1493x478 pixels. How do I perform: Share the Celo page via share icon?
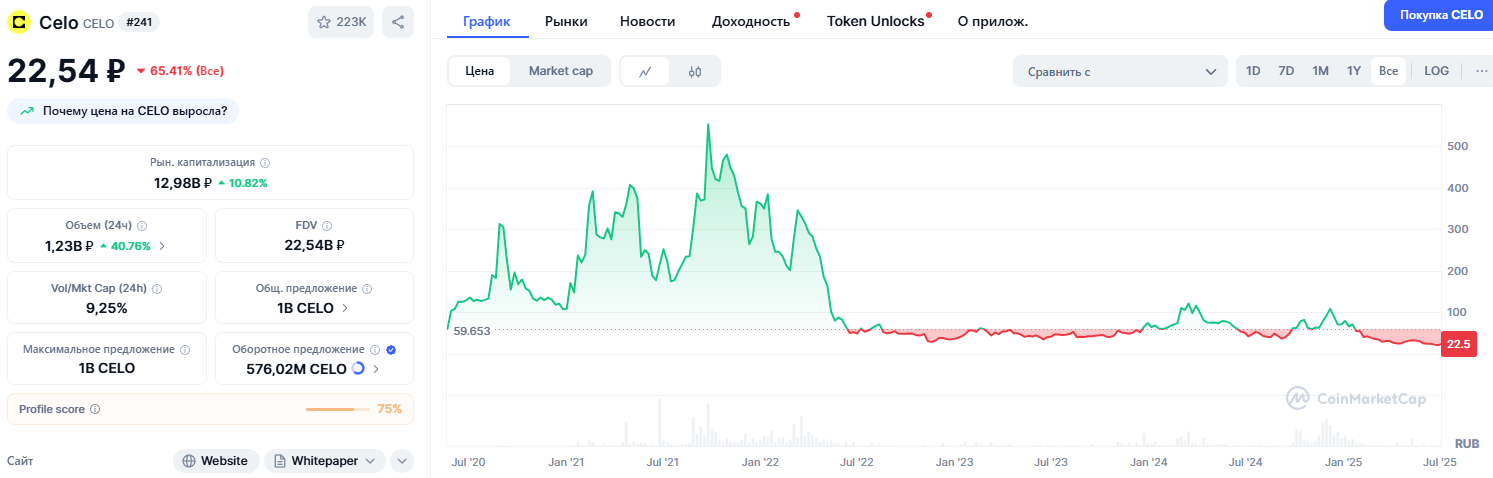398,22
